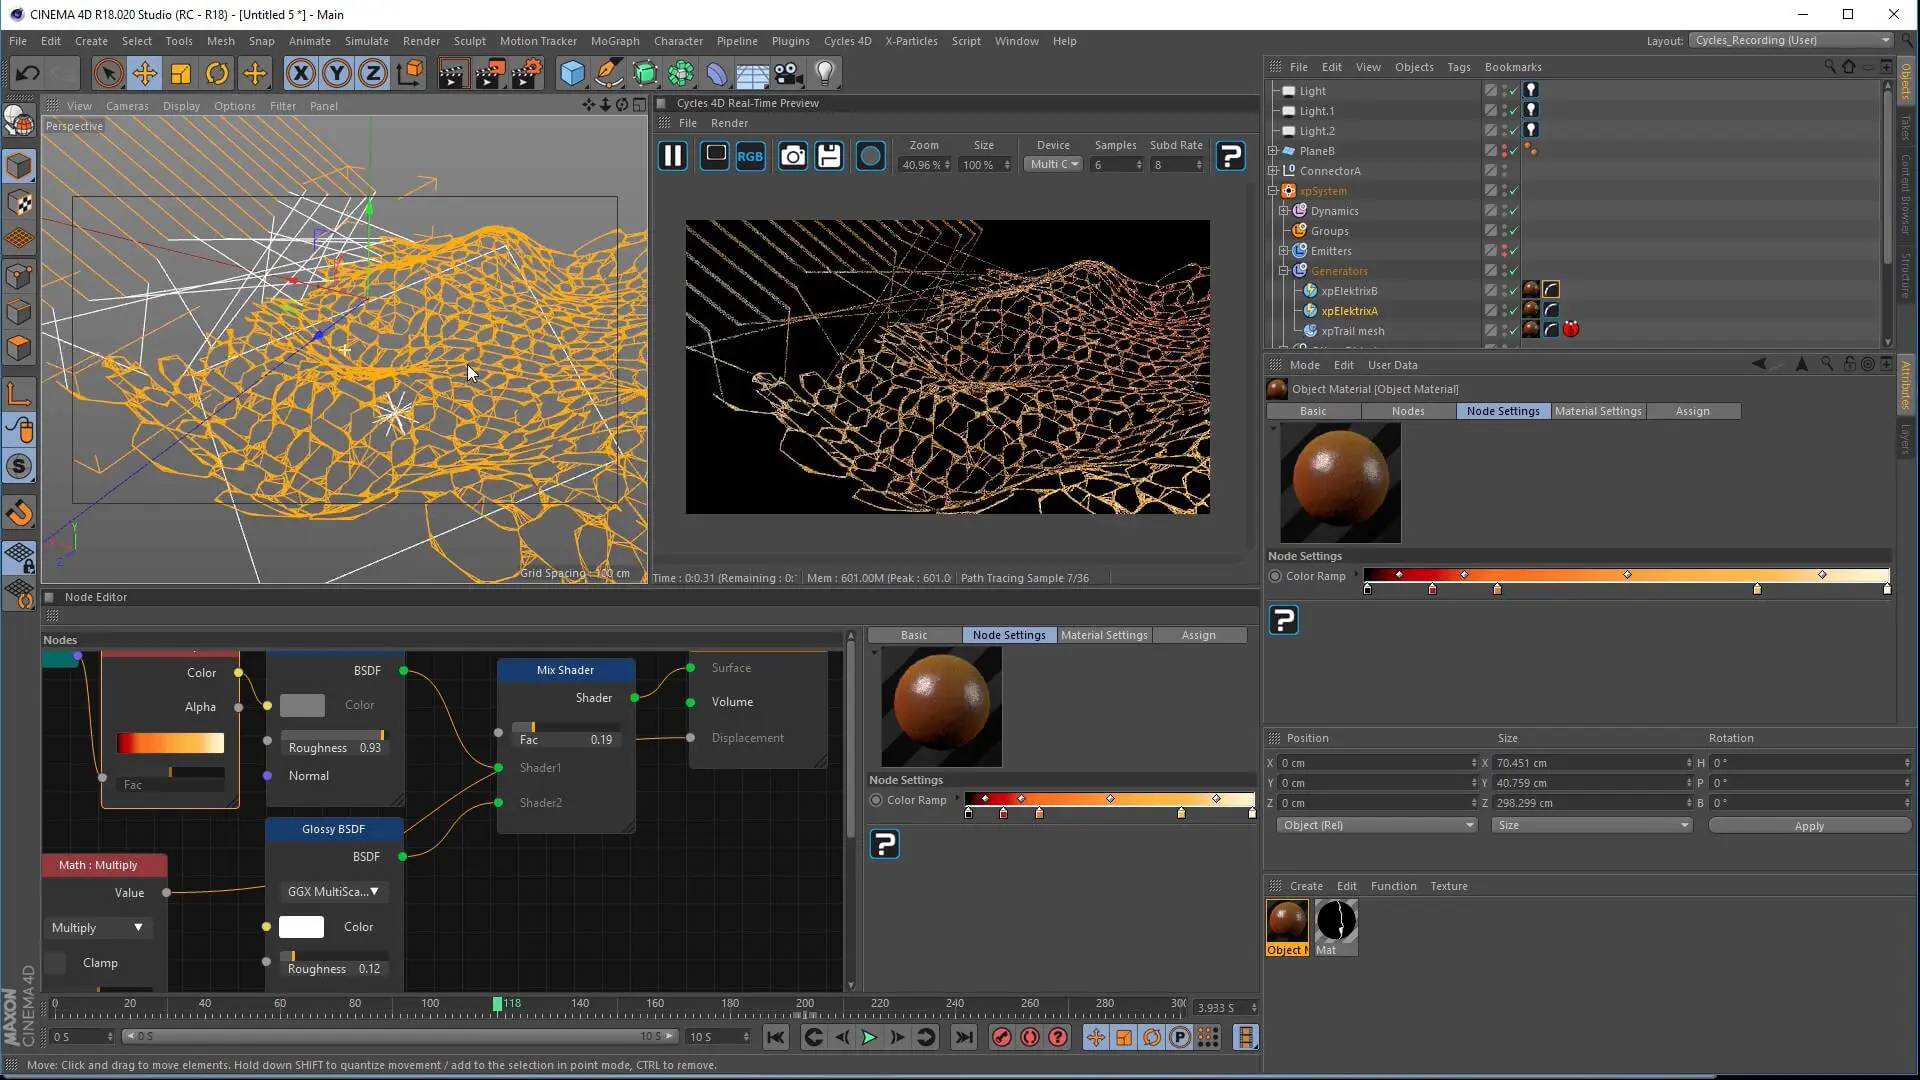This screenshot has height=1080, width=1920.
Task: Play the animation forward
Action: [869, 1037]
